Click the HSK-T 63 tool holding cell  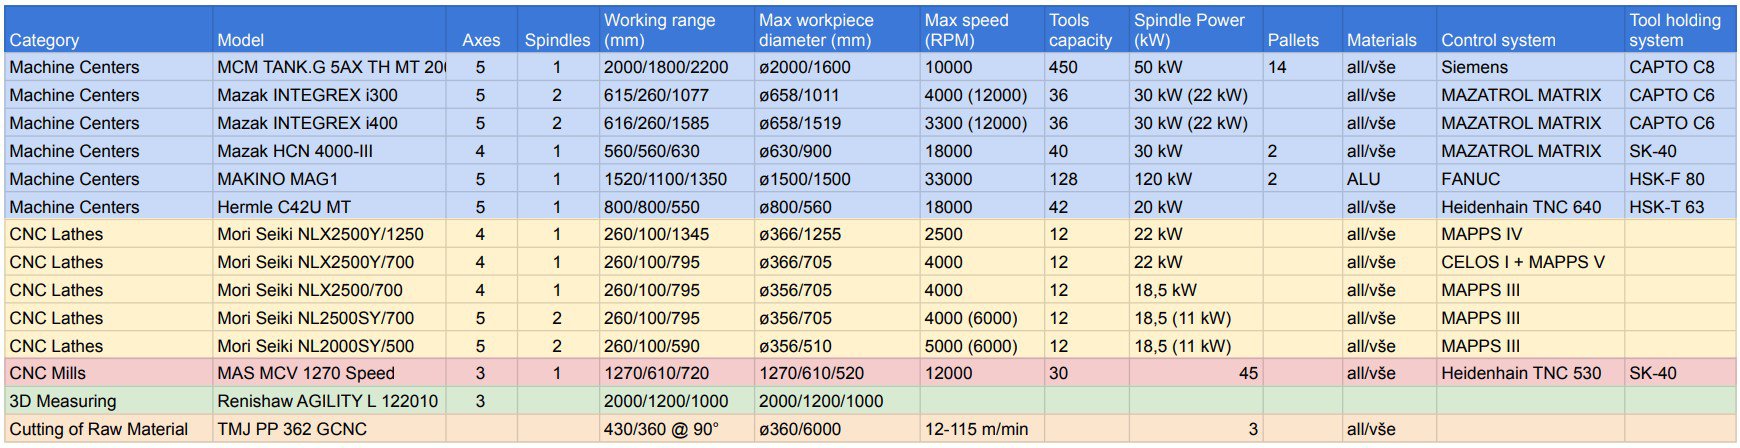point(1680,207)
